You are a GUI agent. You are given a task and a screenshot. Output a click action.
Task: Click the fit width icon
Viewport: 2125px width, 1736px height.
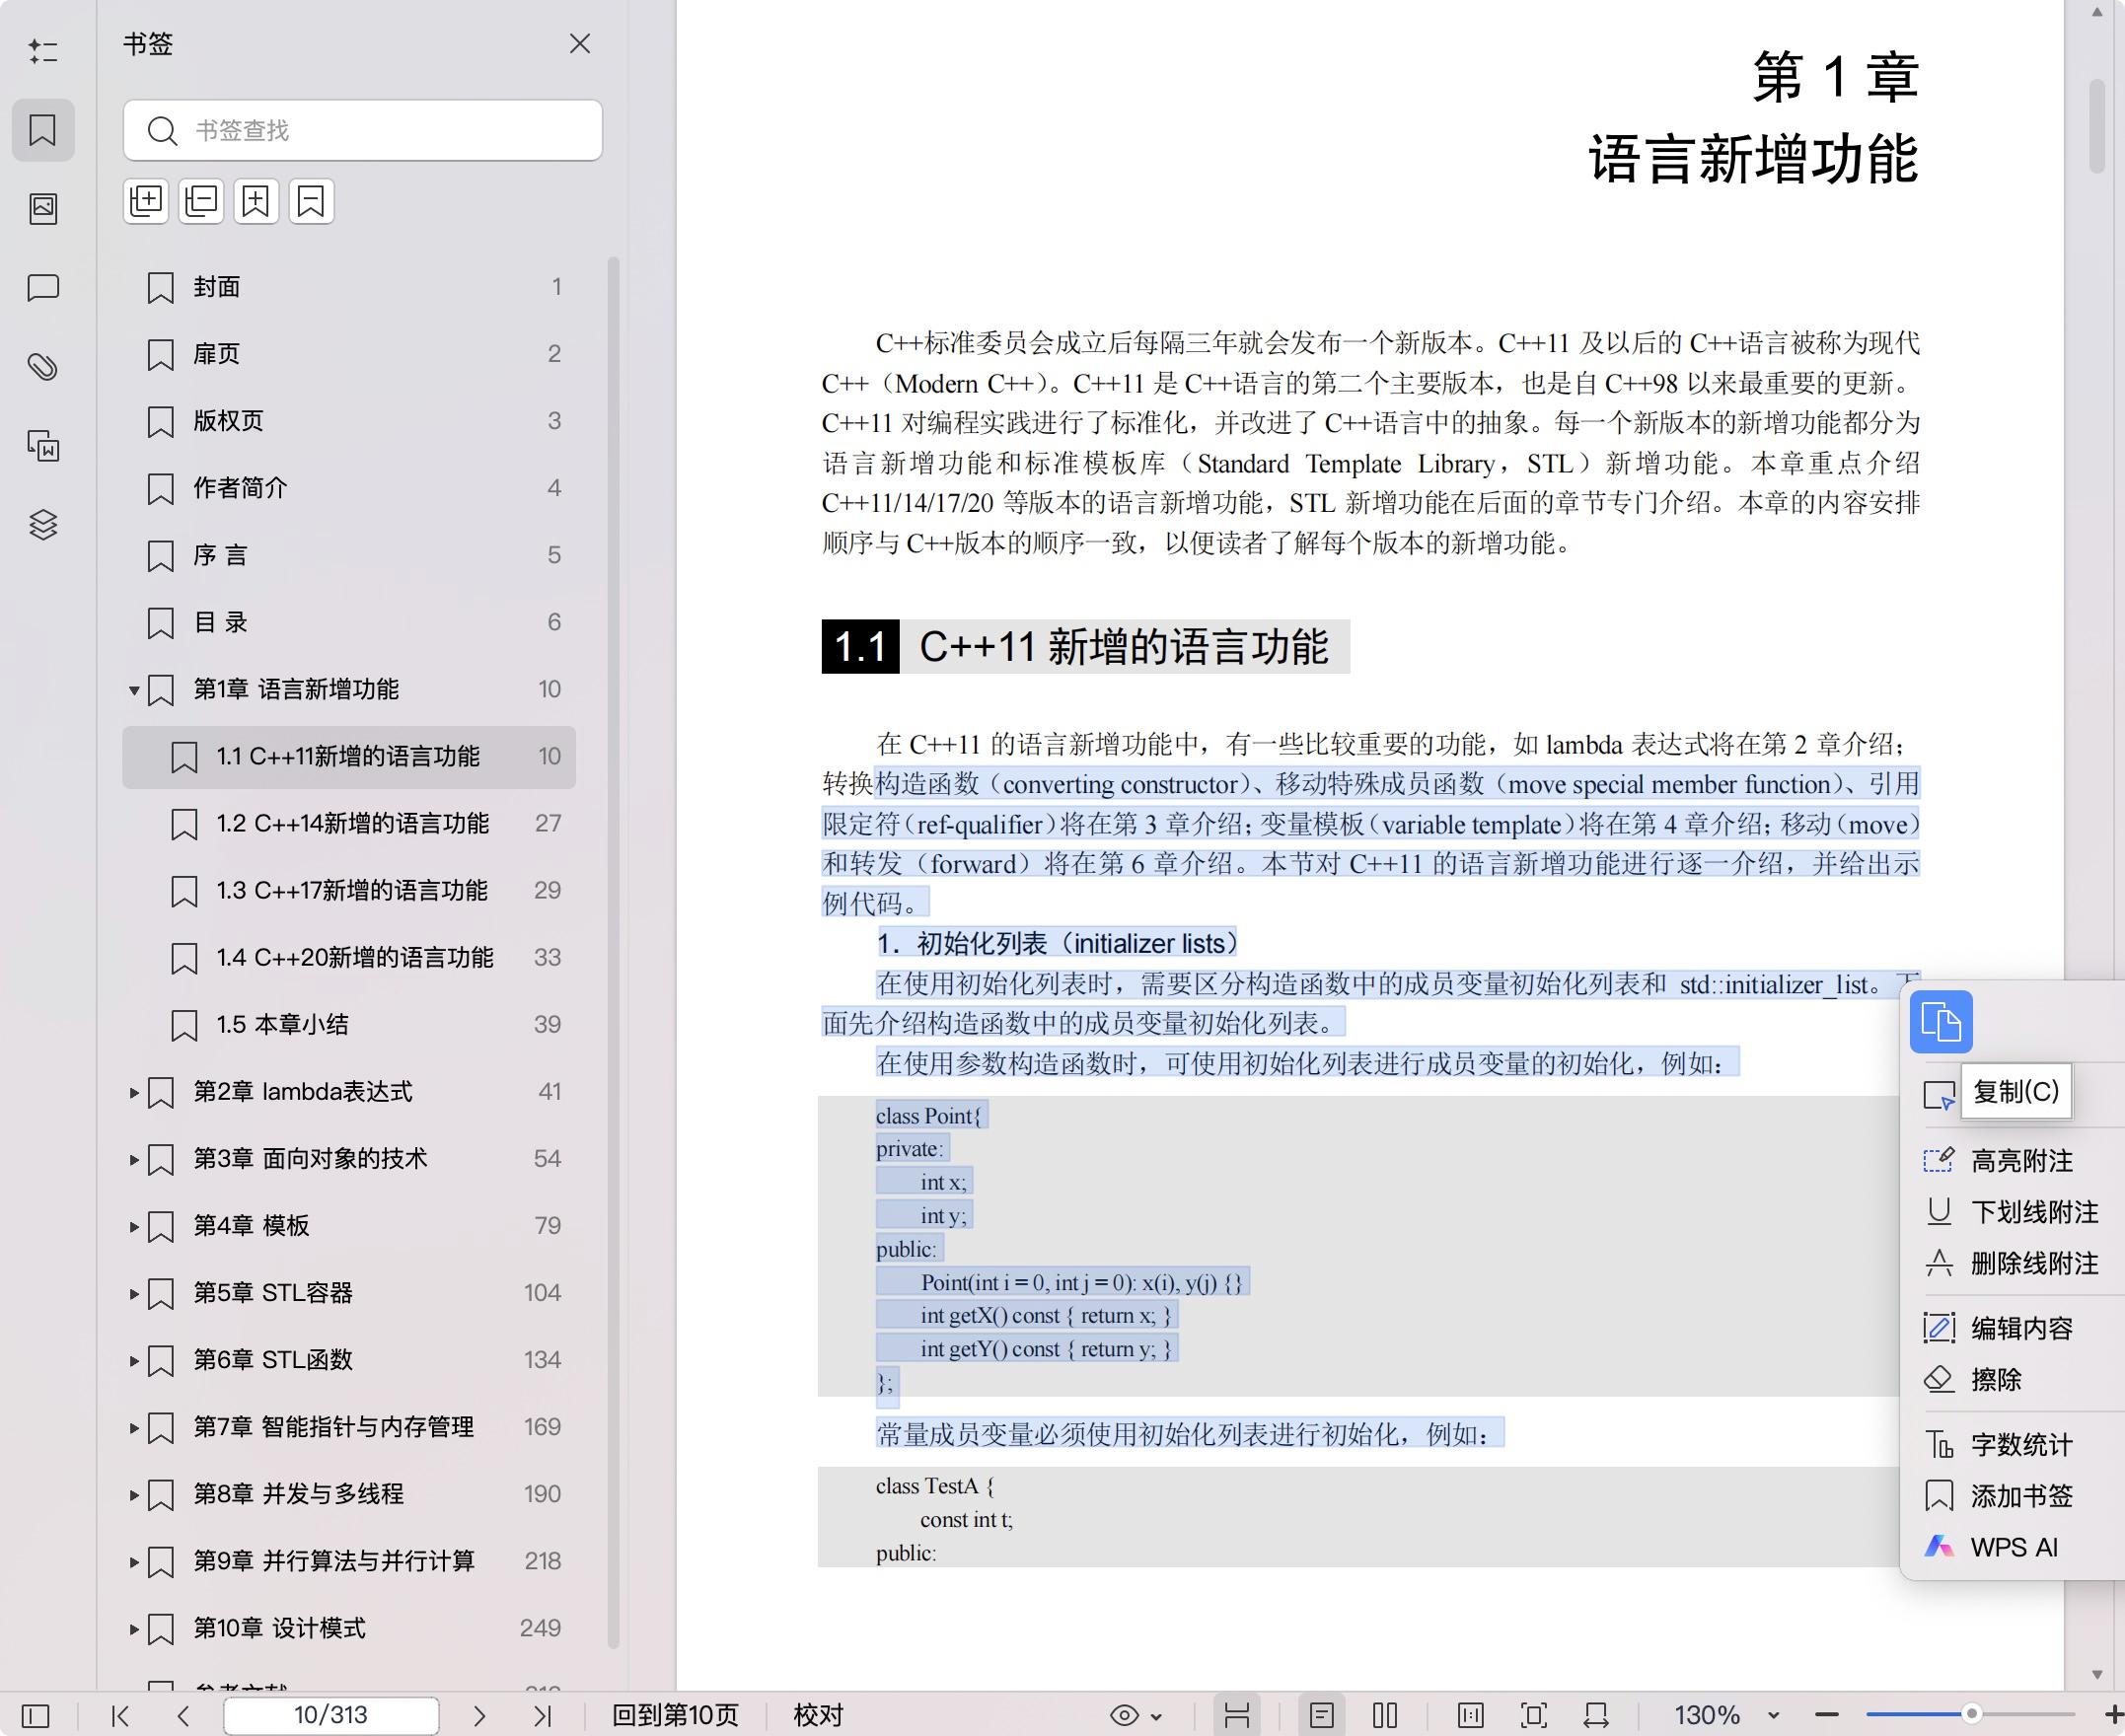click(1596, 1716)
